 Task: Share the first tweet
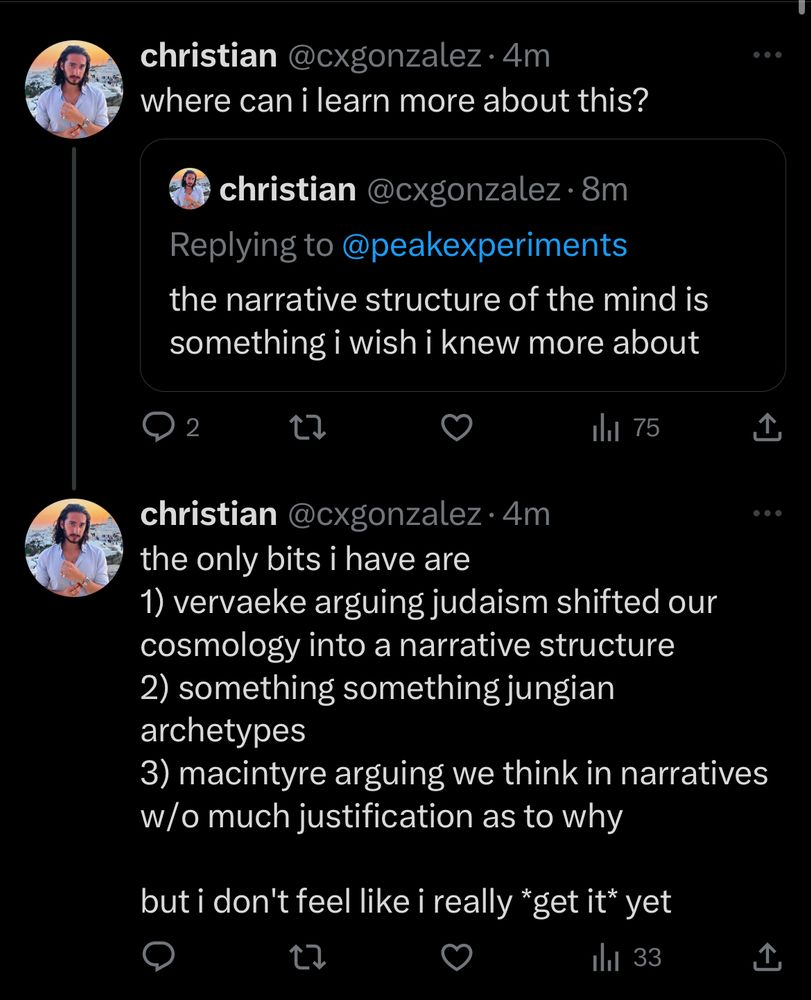[766, 428]
